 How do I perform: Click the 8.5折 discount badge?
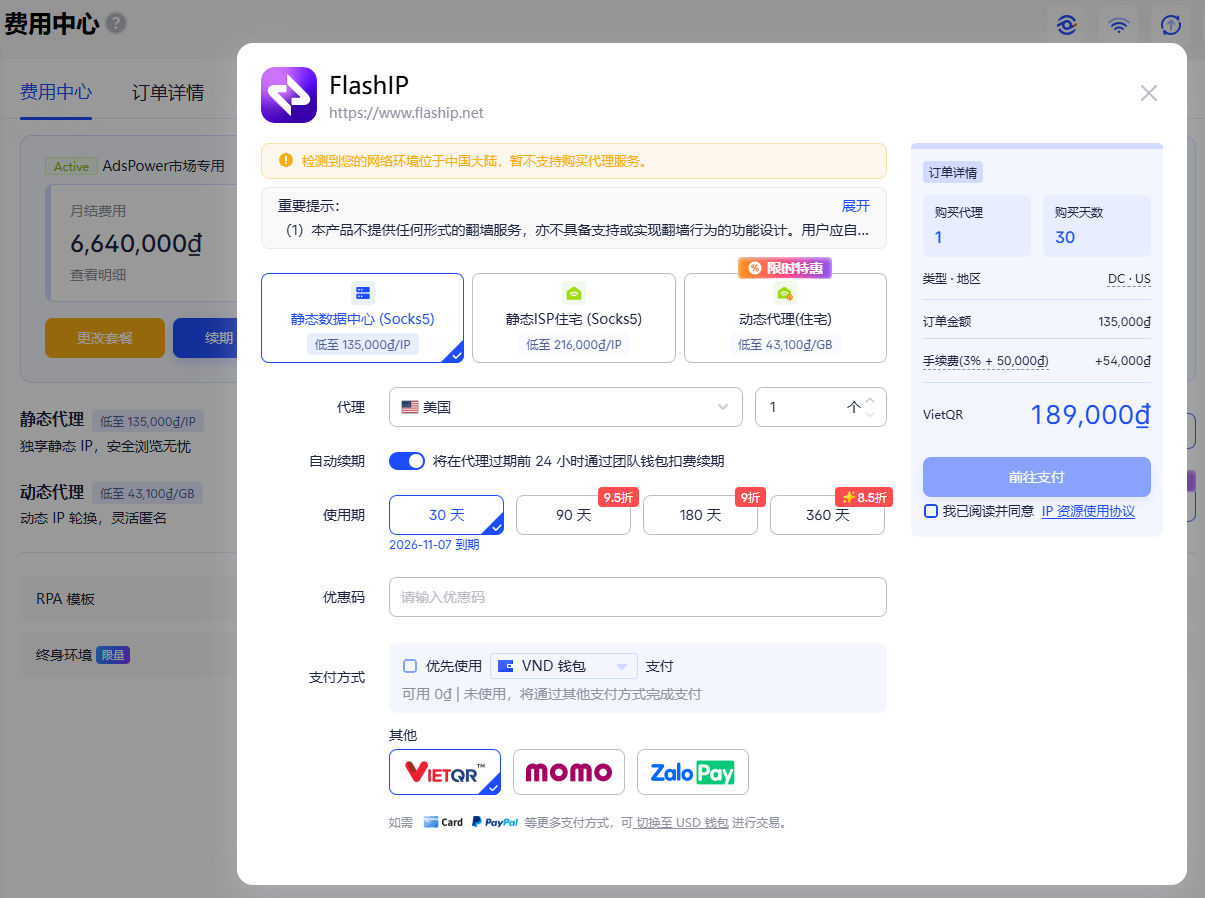[x=863, y=497]
